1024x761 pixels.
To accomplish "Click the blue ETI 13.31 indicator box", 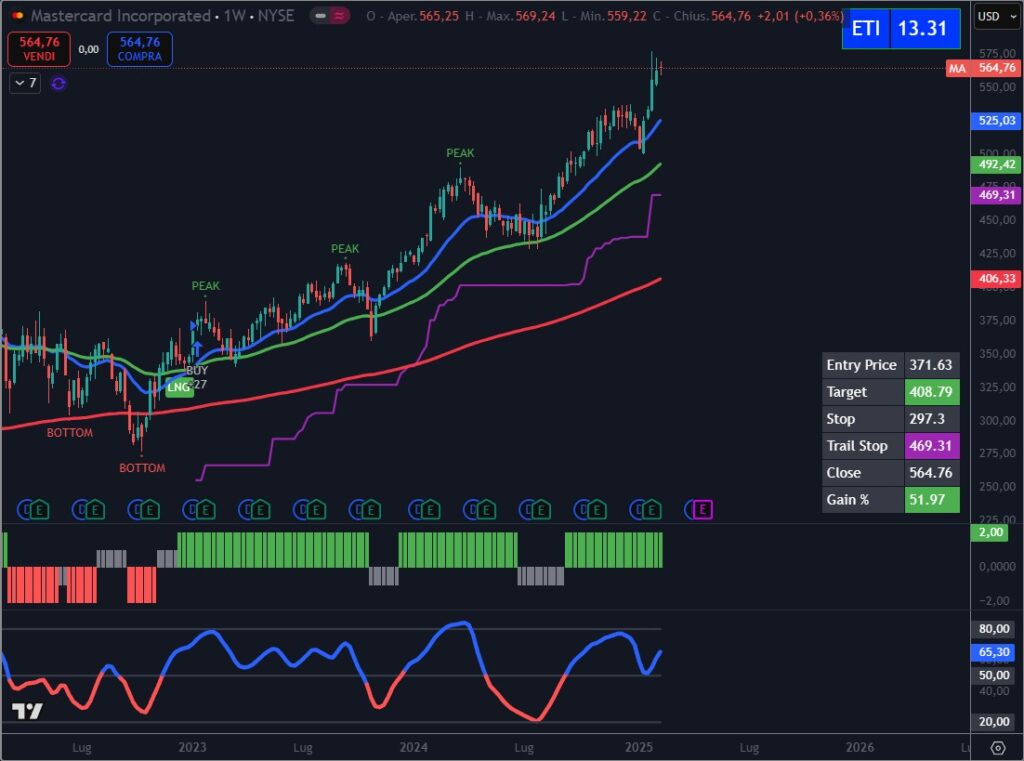I will [900, 29].
